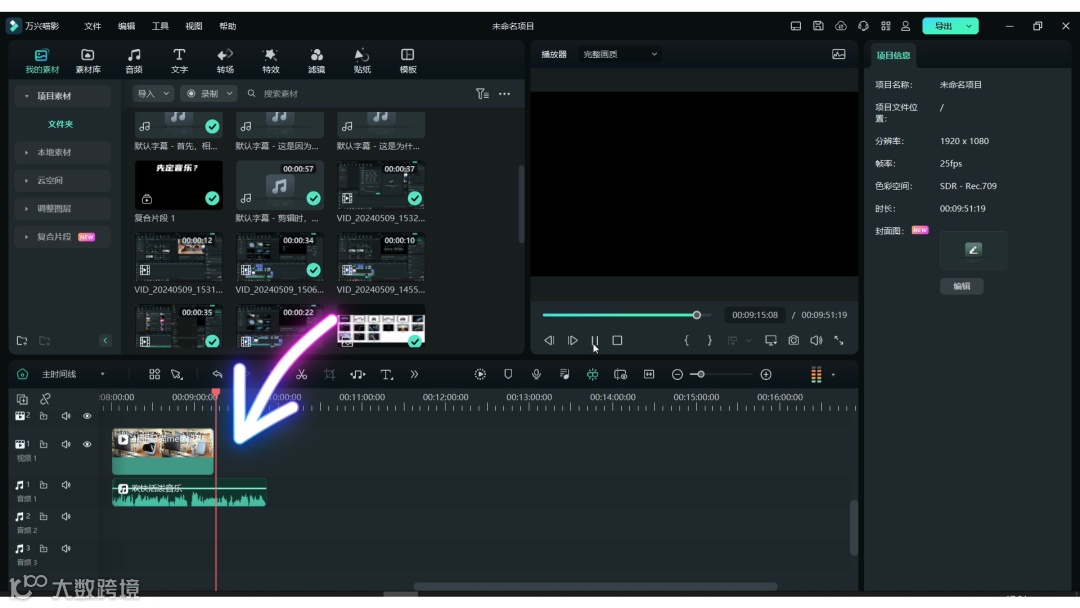Lock the 音频 3 track
Viewport: 1080px width, 608px height.
tap(43, 549)
